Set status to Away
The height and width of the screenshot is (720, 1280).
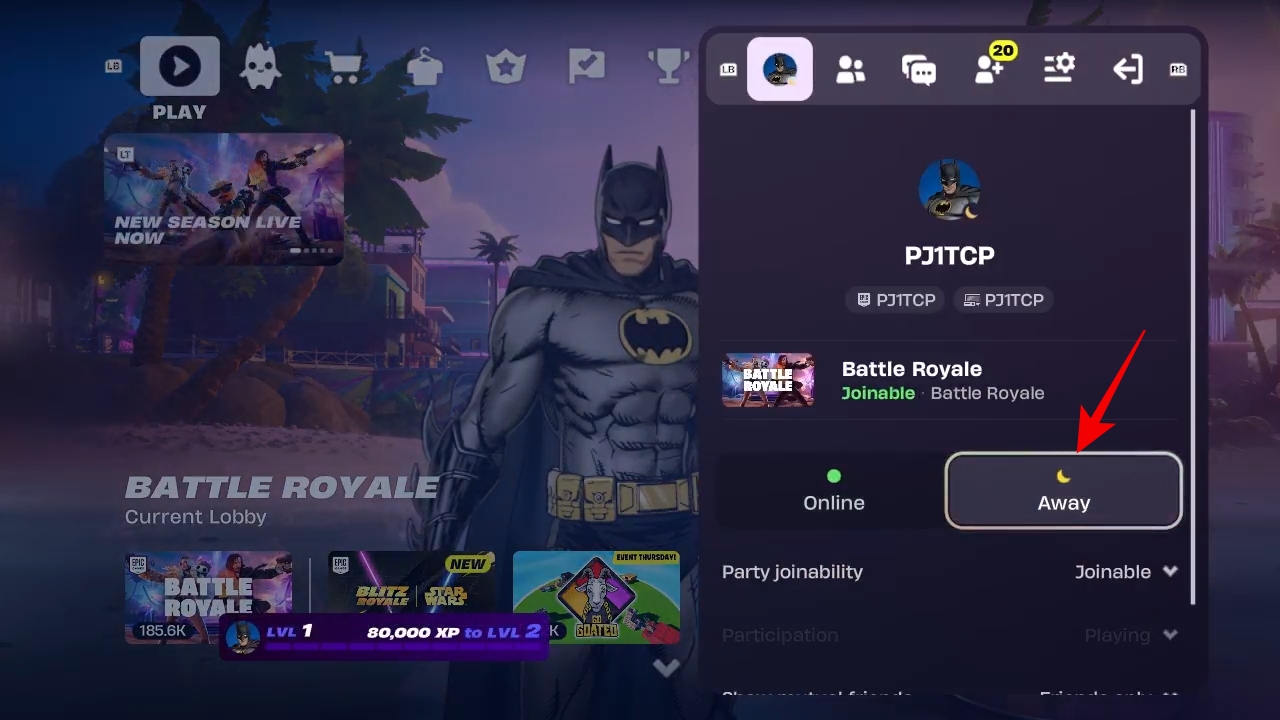pyautogui.click(x=1064, y=490)
